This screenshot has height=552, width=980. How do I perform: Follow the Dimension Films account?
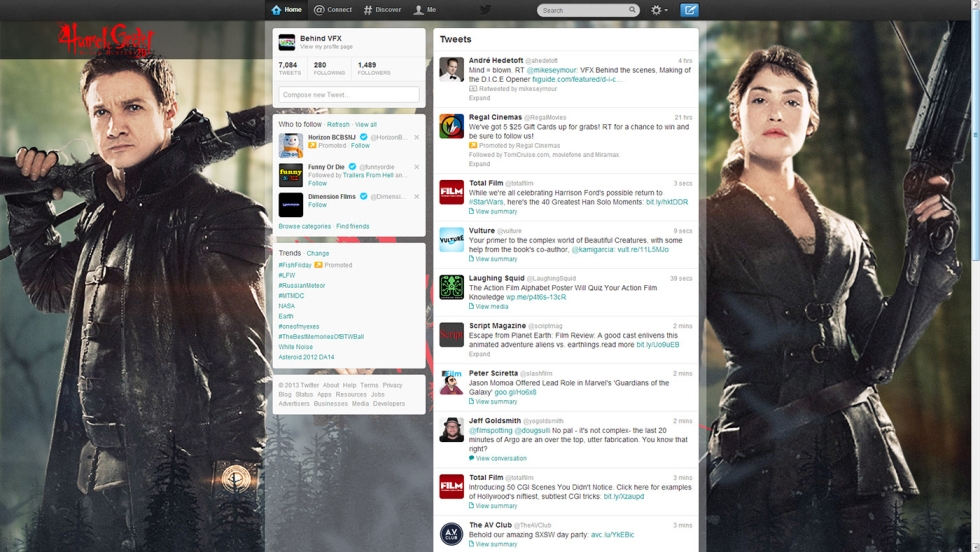317,205
